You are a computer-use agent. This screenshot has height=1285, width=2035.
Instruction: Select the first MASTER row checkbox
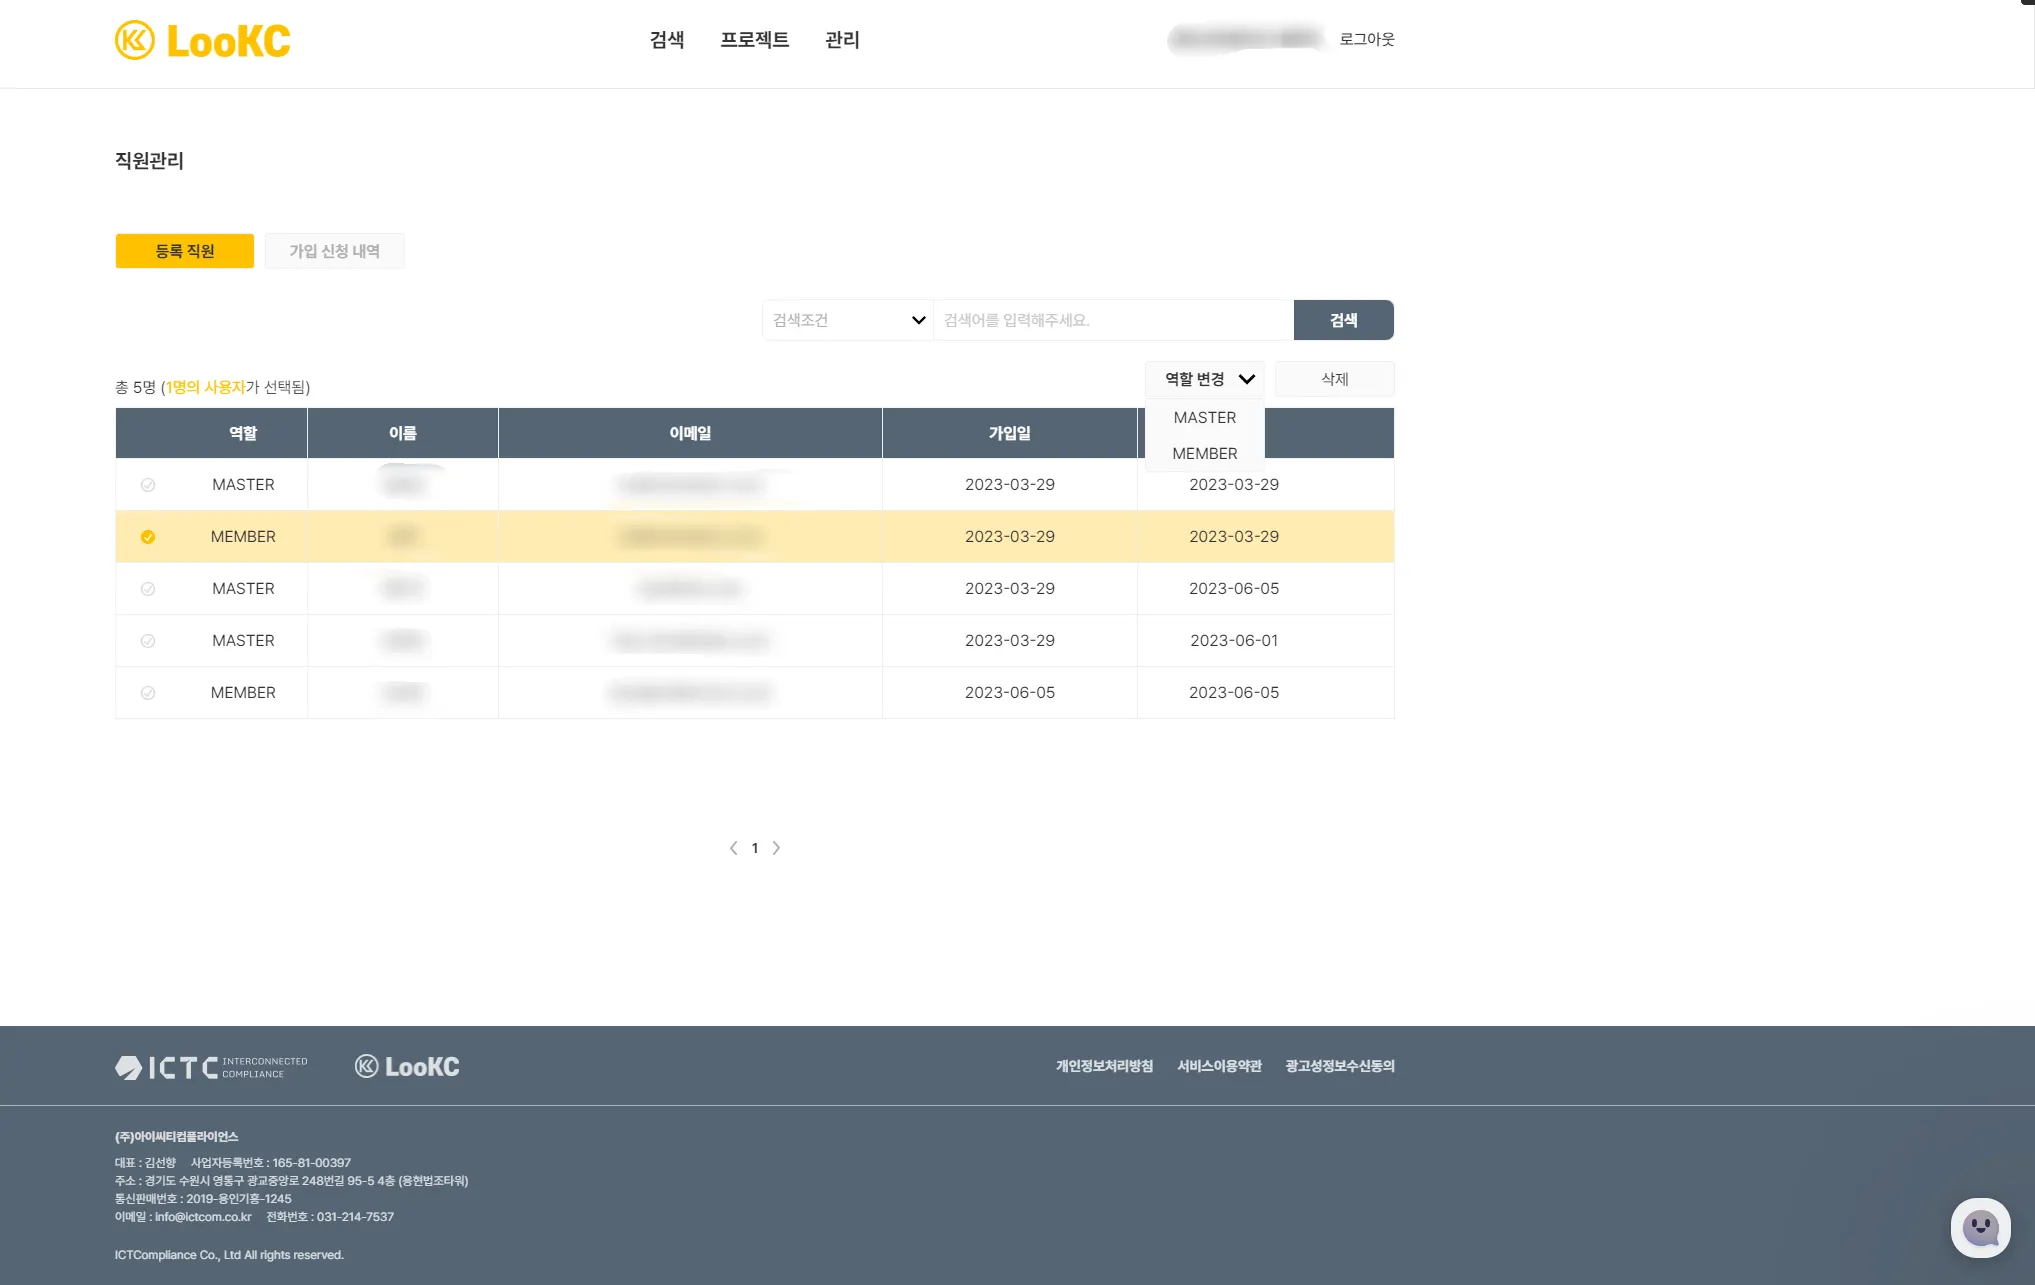(148, 485)
